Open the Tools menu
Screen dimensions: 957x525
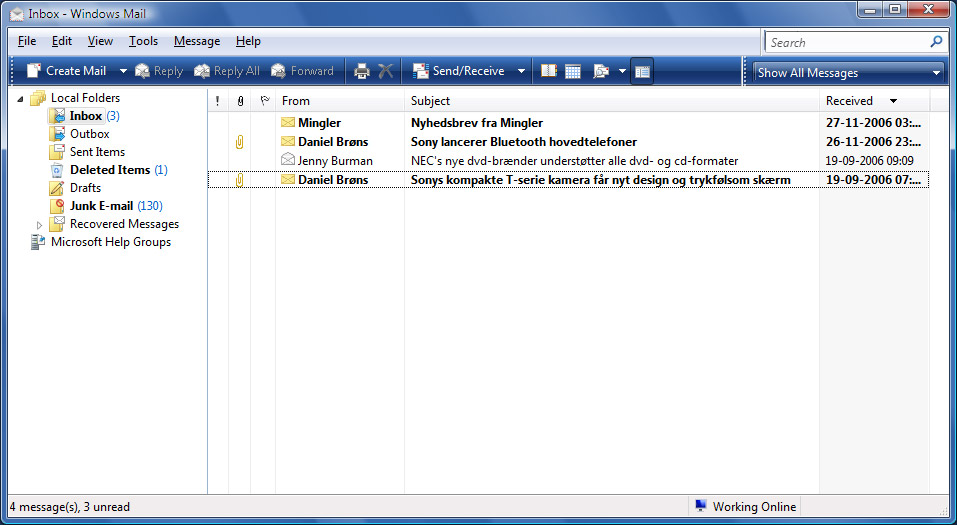pyautogui.click(x=143, y=41)
